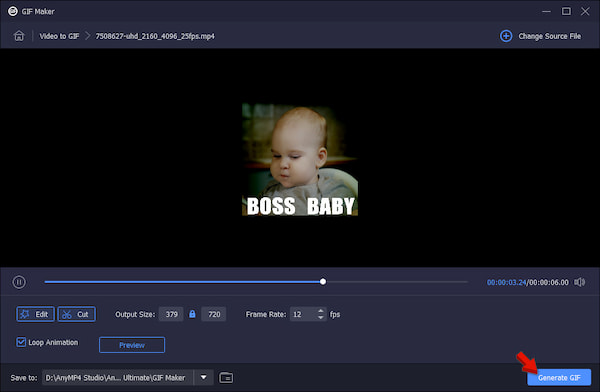Click the Output Size width field 379
The width and height of the screenshot is (600, 392).
click(171, 314)
